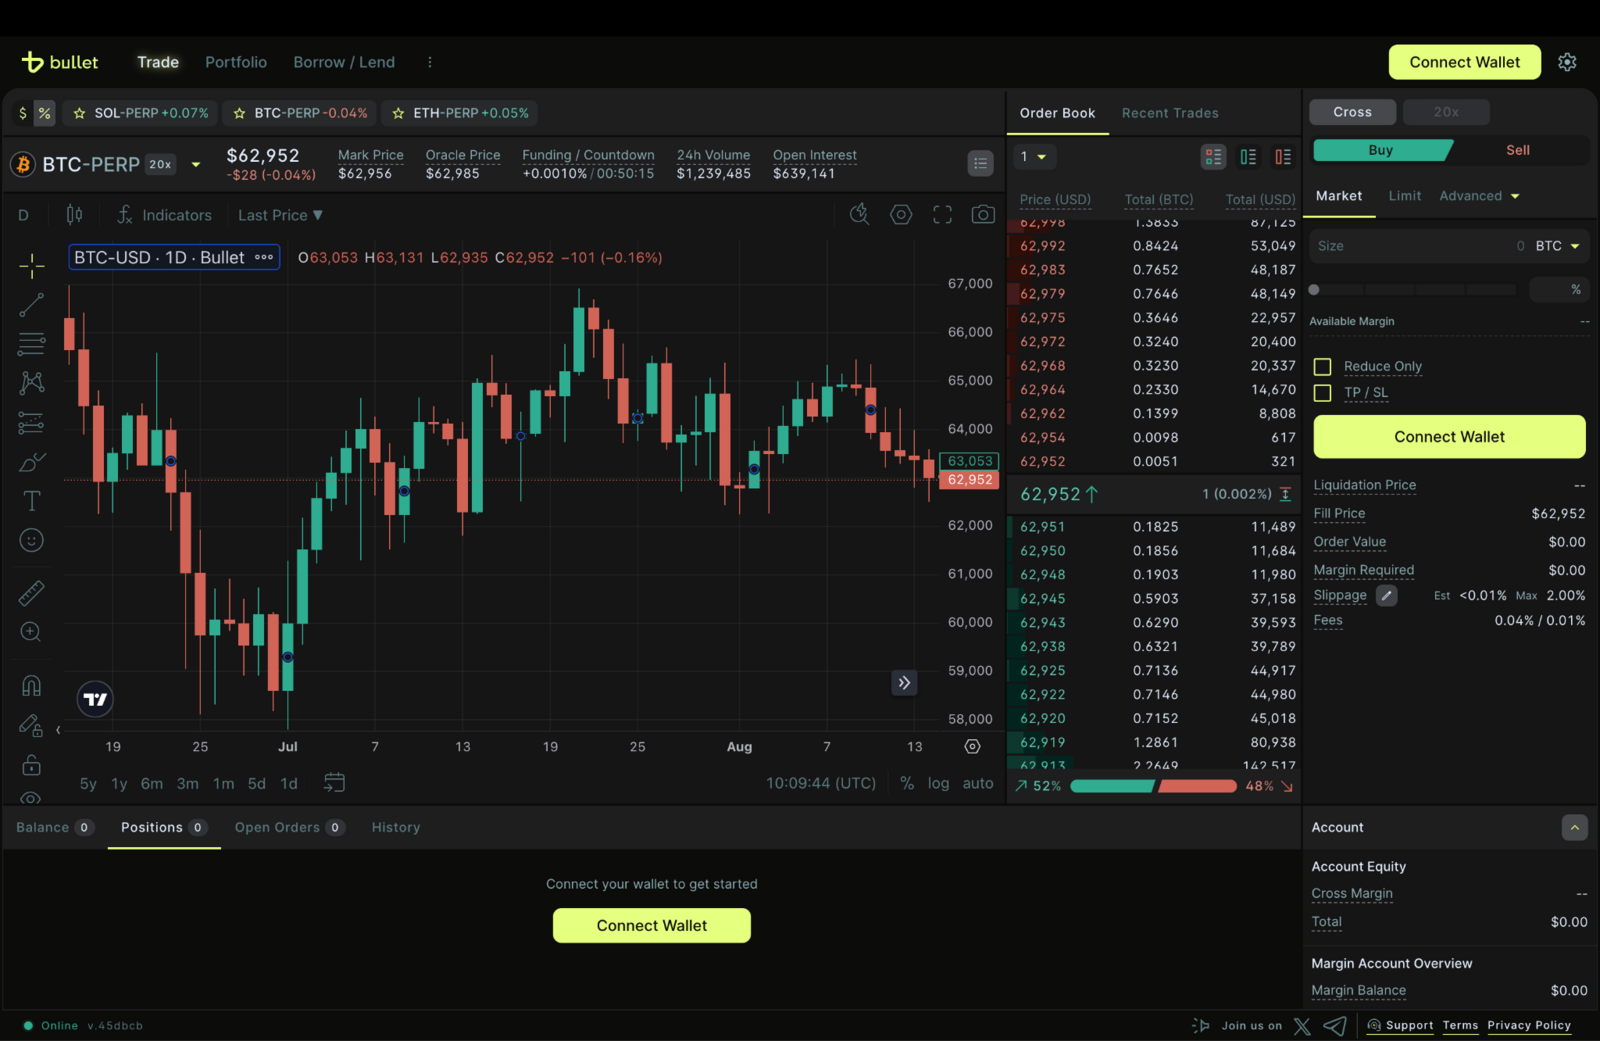Show bids-only order book layout
Viewport: 1600px width, 1041px height.
1248,157
